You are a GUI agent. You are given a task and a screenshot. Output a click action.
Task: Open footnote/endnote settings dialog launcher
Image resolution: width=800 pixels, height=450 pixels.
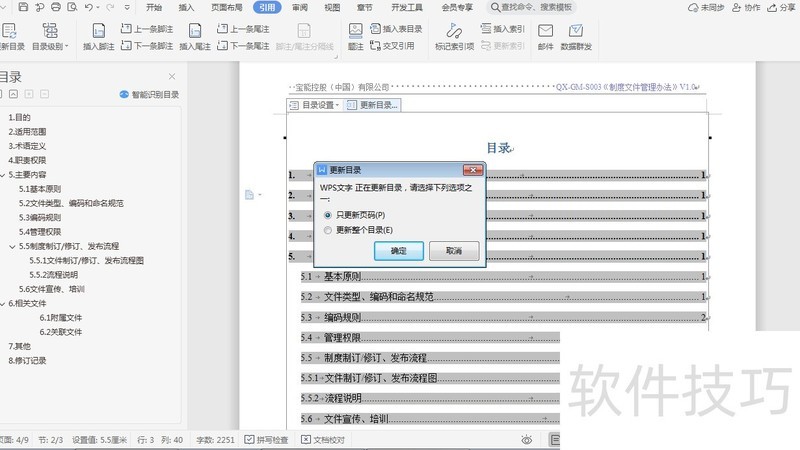(x=336, y=57)
